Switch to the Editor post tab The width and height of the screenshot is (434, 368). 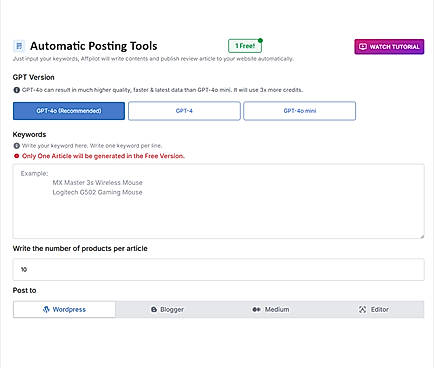[373, 309]
